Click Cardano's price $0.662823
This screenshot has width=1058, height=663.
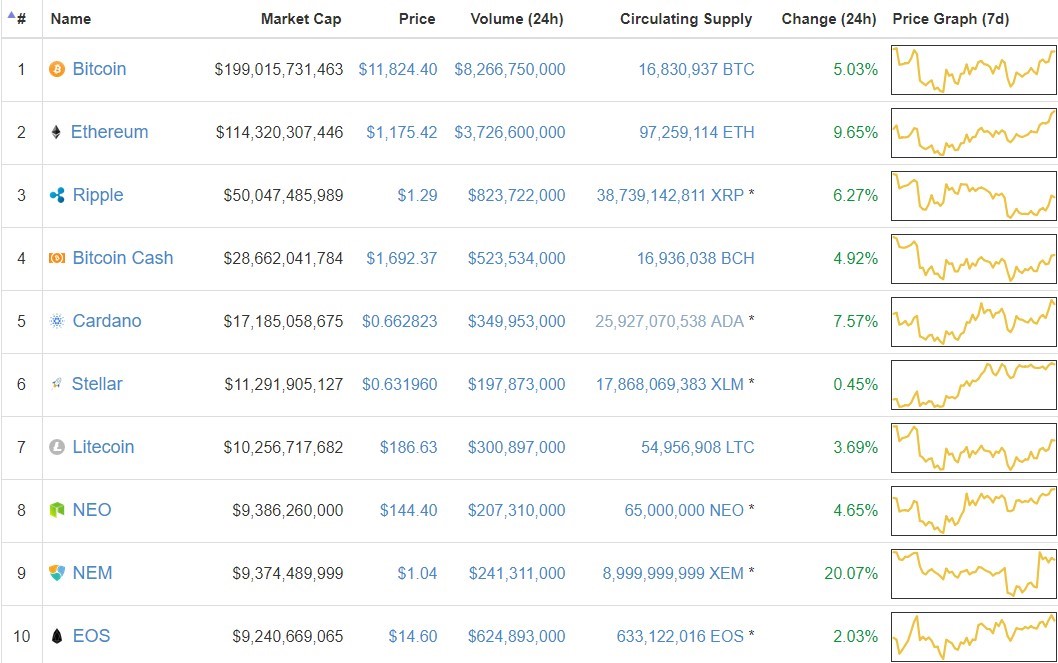coord(399,322)
